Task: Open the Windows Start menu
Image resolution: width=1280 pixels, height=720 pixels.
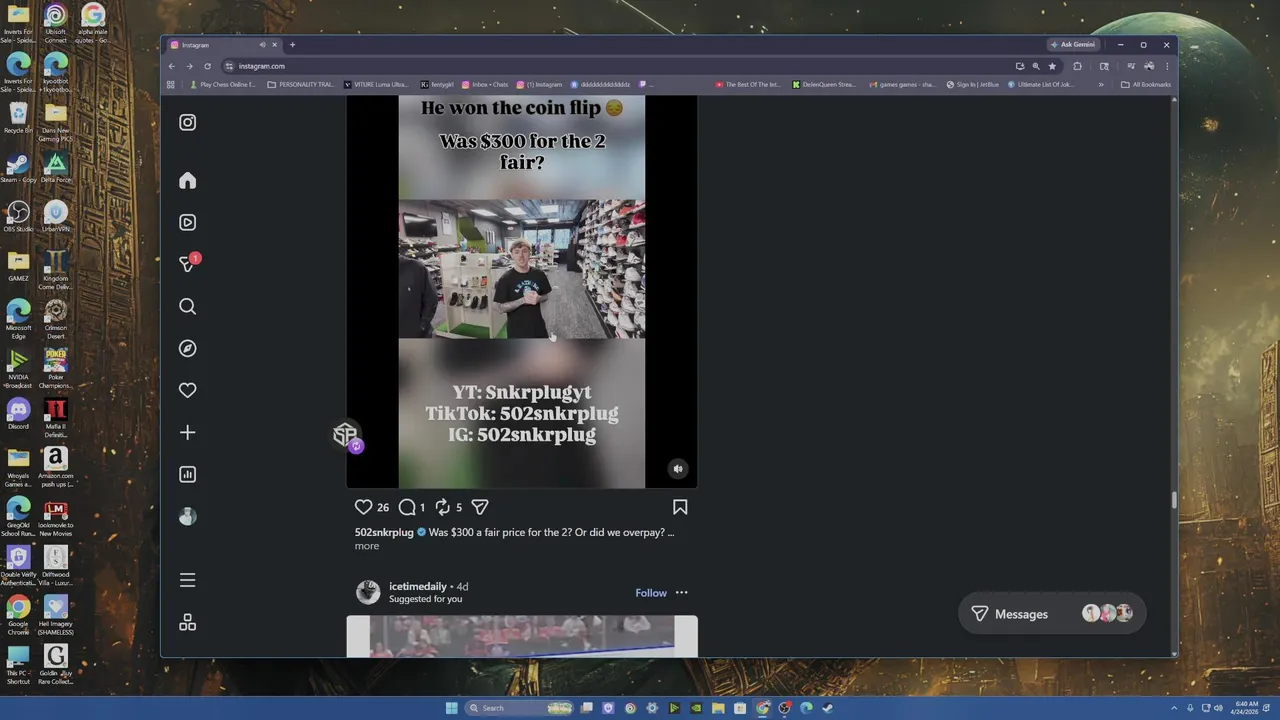Action: click(451, 708)
